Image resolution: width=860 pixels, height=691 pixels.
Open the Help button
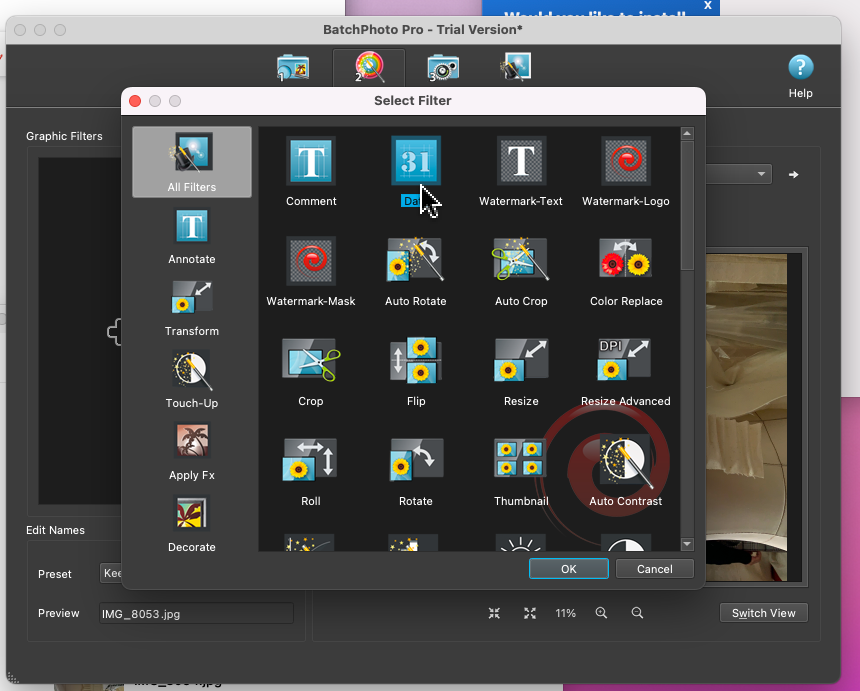[x=801, y=76]
